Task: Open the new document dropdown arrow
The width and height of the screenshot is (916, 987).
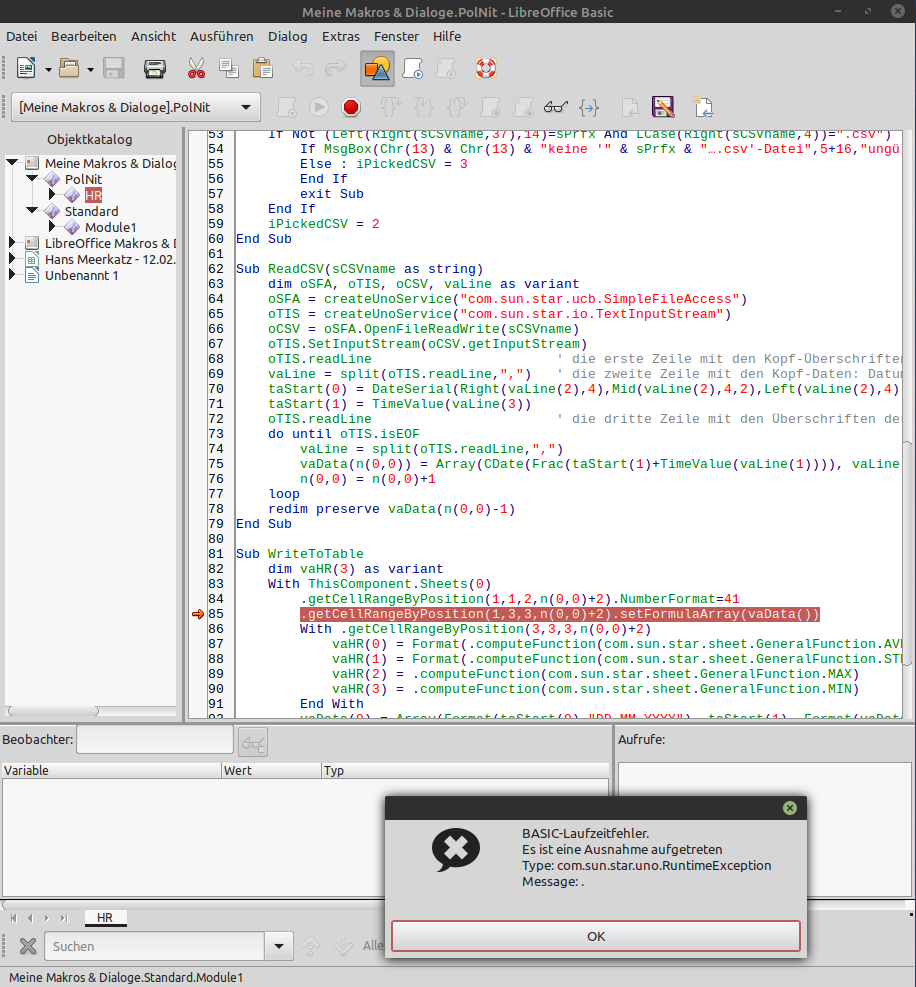Action: pos(48,69)
